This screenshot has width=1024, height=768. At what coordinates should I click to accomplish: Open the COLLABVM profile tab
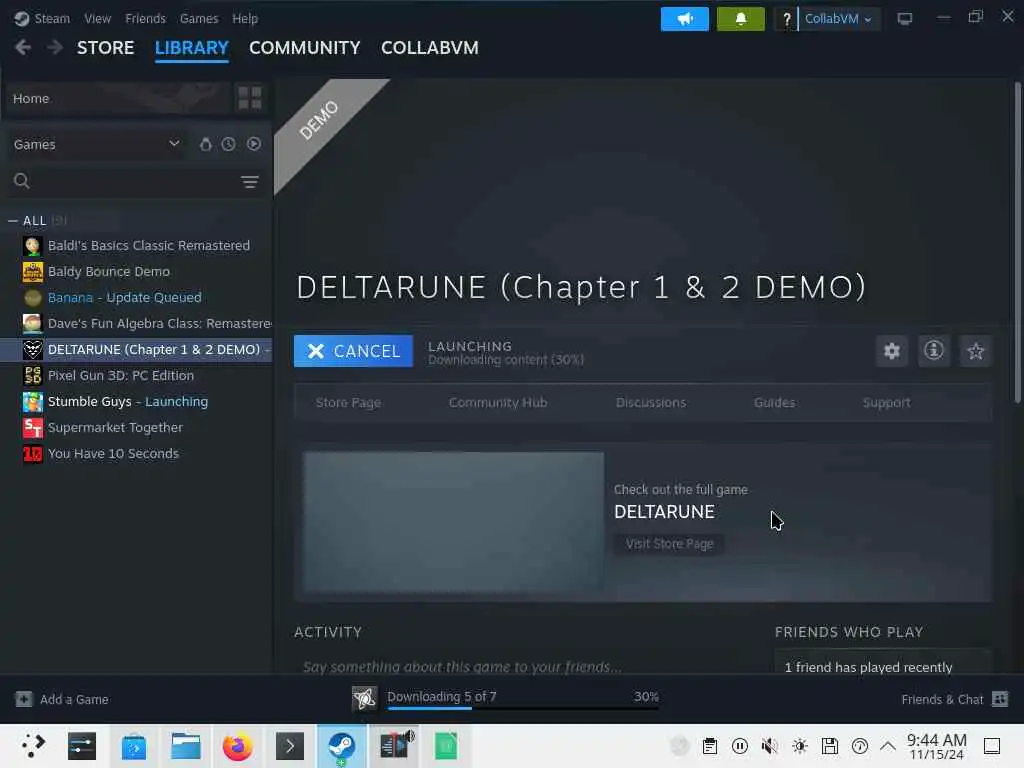tap(430, 48)
